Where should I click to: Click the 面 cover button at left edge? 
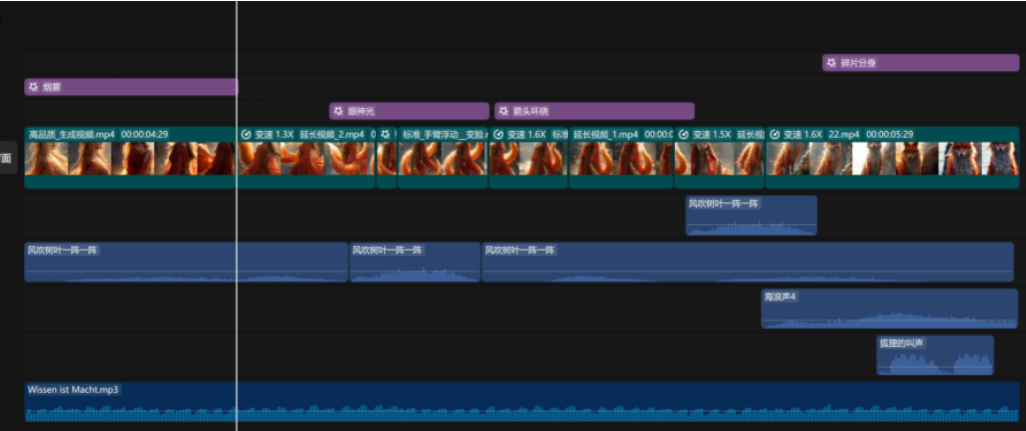coord(7,158)
